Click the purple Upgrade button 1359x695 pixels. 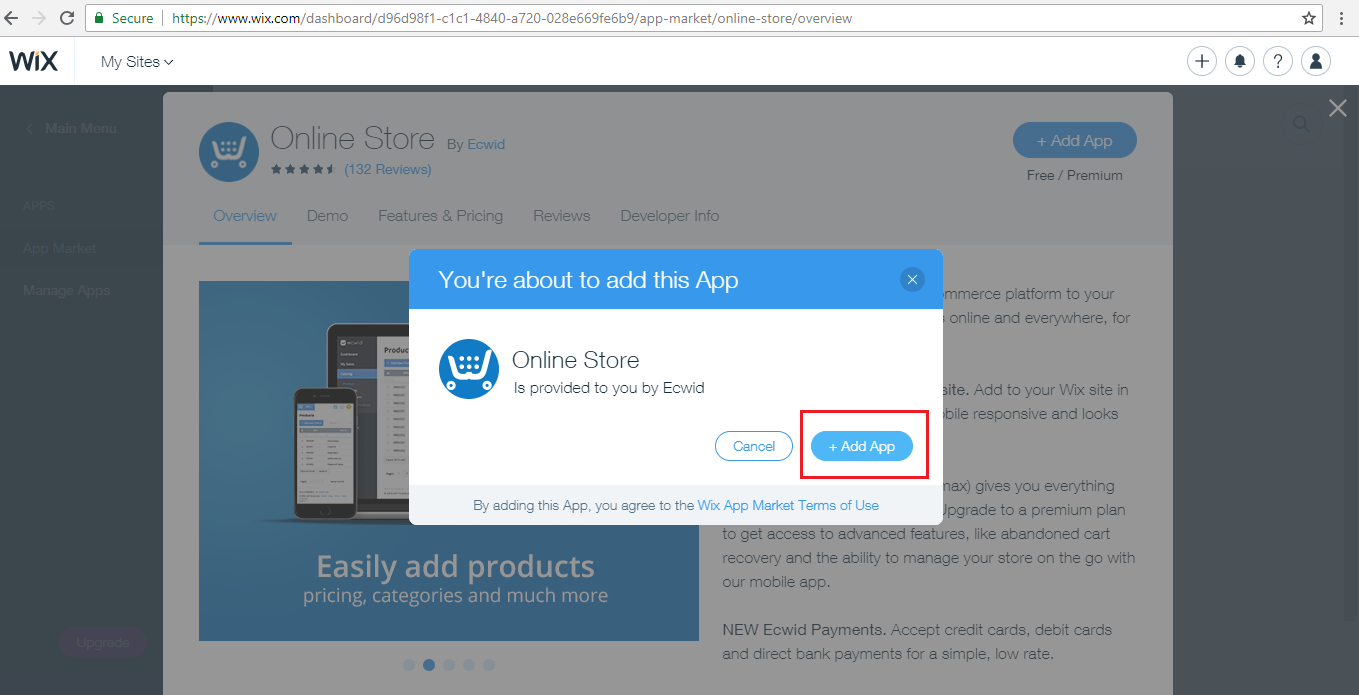click(103, 642)
